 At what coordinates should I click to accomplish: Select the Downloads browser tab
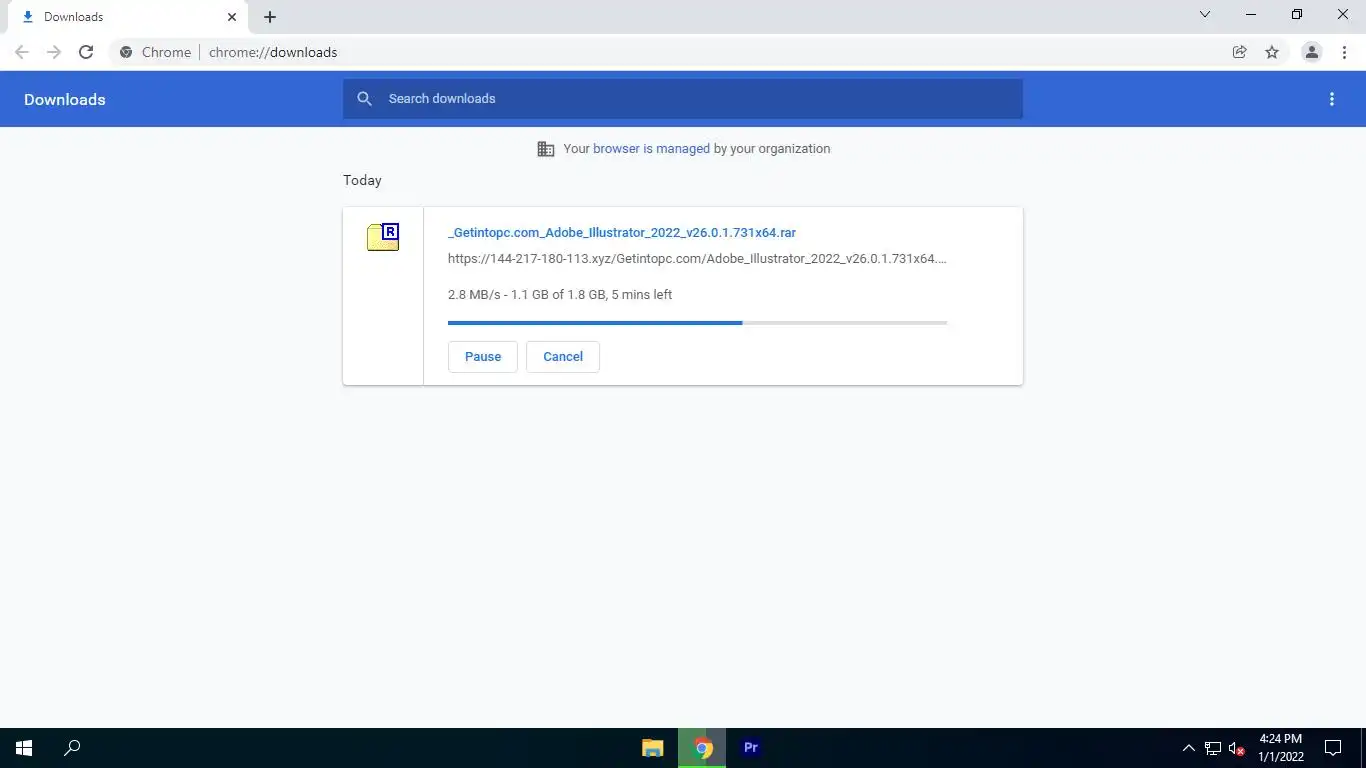(126, 18)
